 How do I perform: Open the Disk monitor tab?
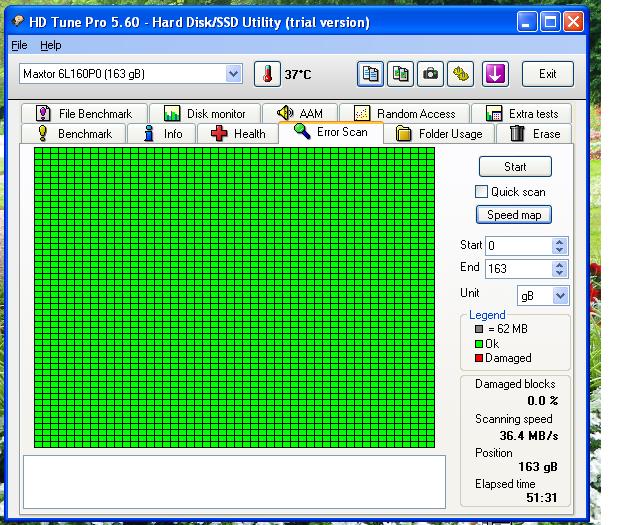pos(205,113)
